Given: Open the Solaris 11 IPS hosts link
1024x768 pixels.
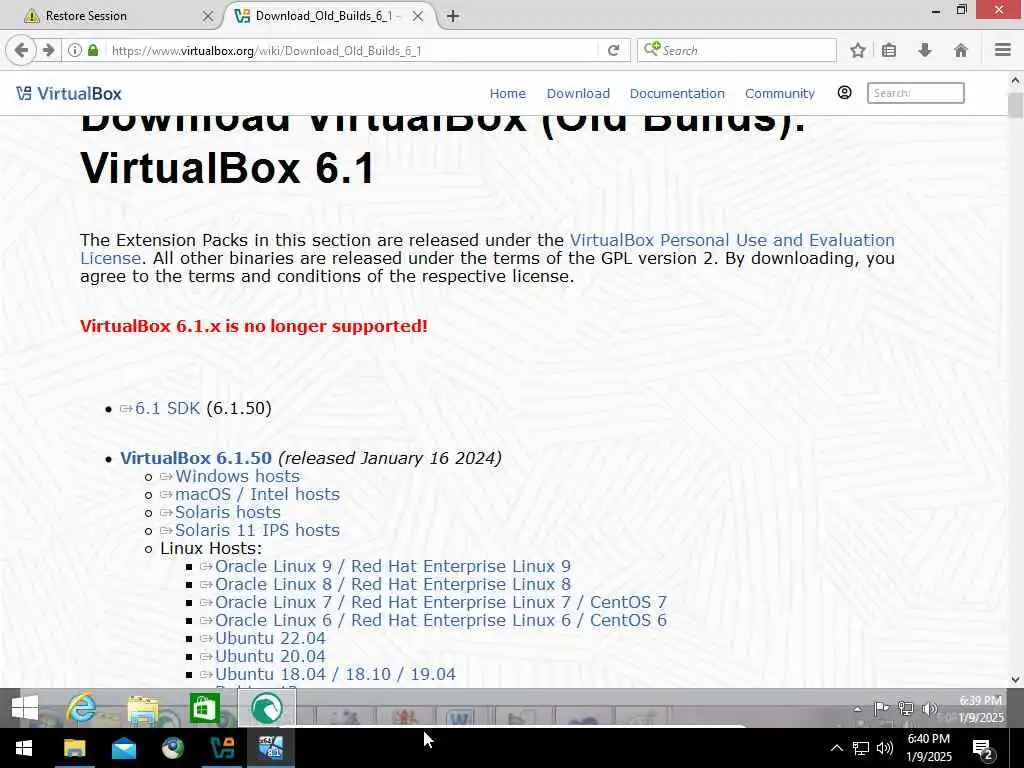Looking at the screenshot, I should coord(257,530).
